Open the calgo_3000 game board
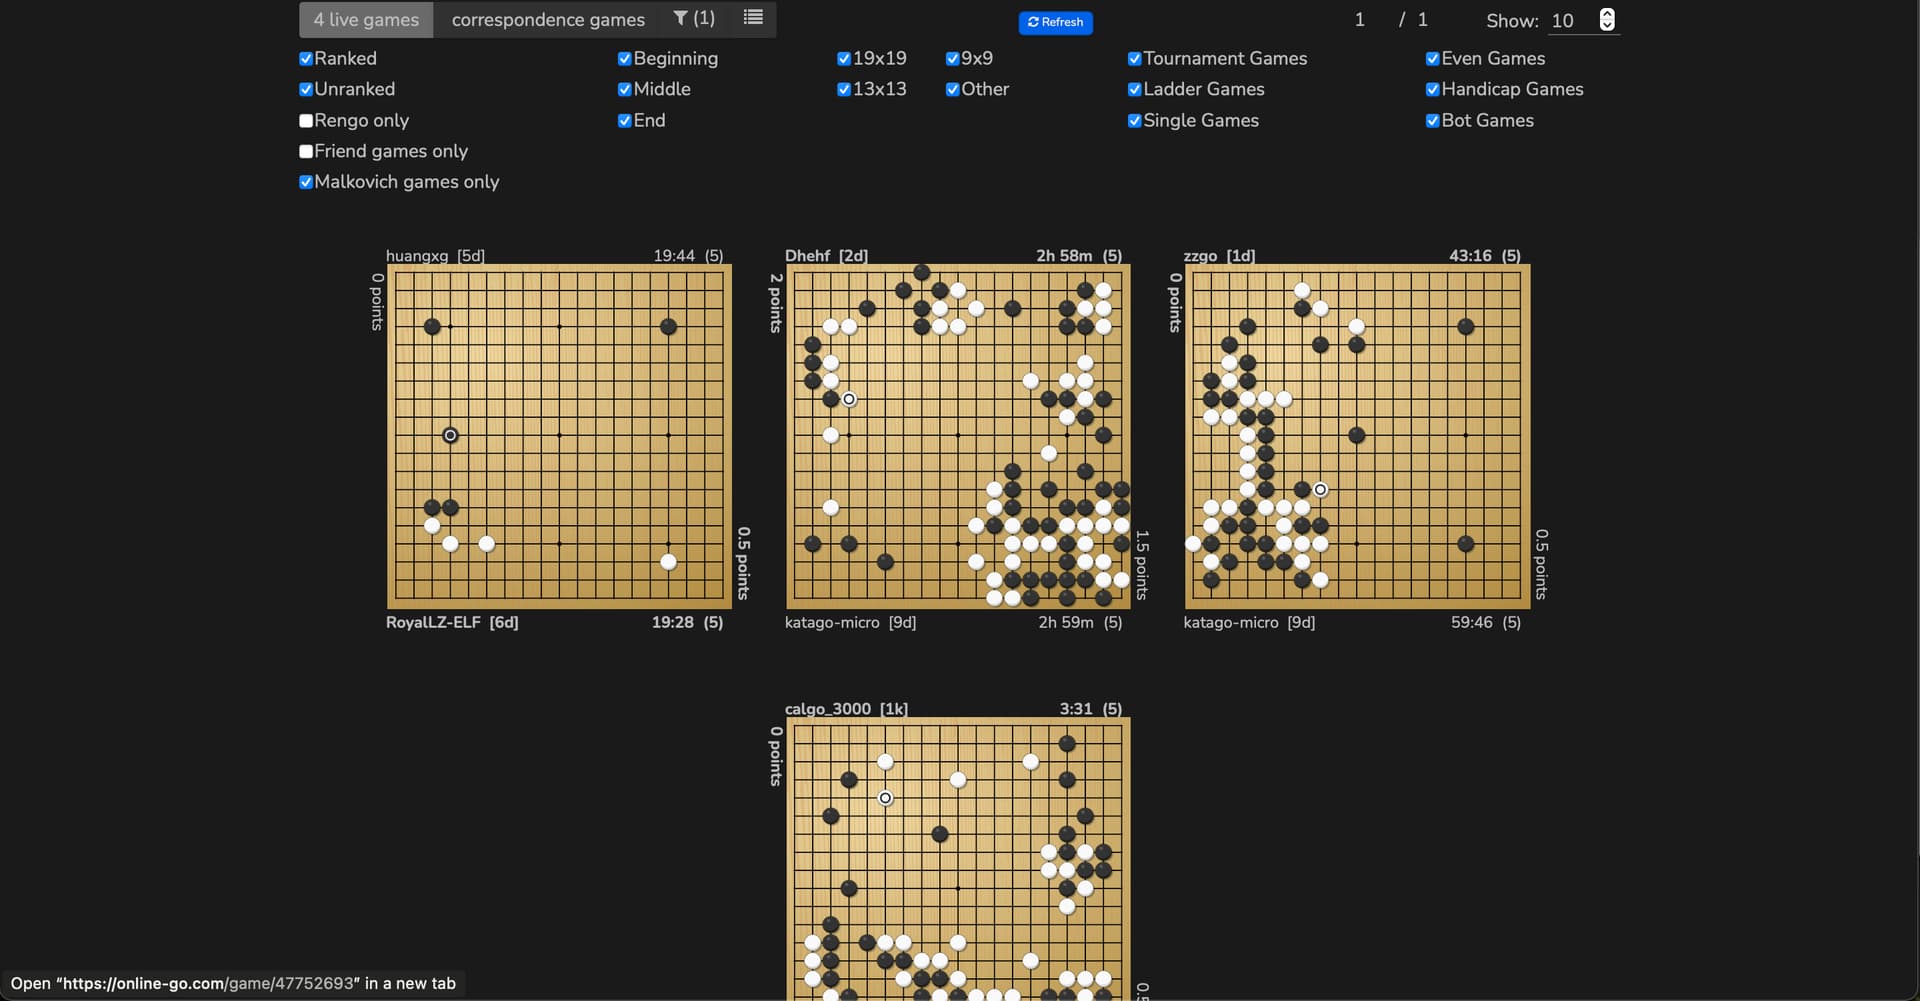This screenshot has height=1001, width=1920. click(958, 860)
